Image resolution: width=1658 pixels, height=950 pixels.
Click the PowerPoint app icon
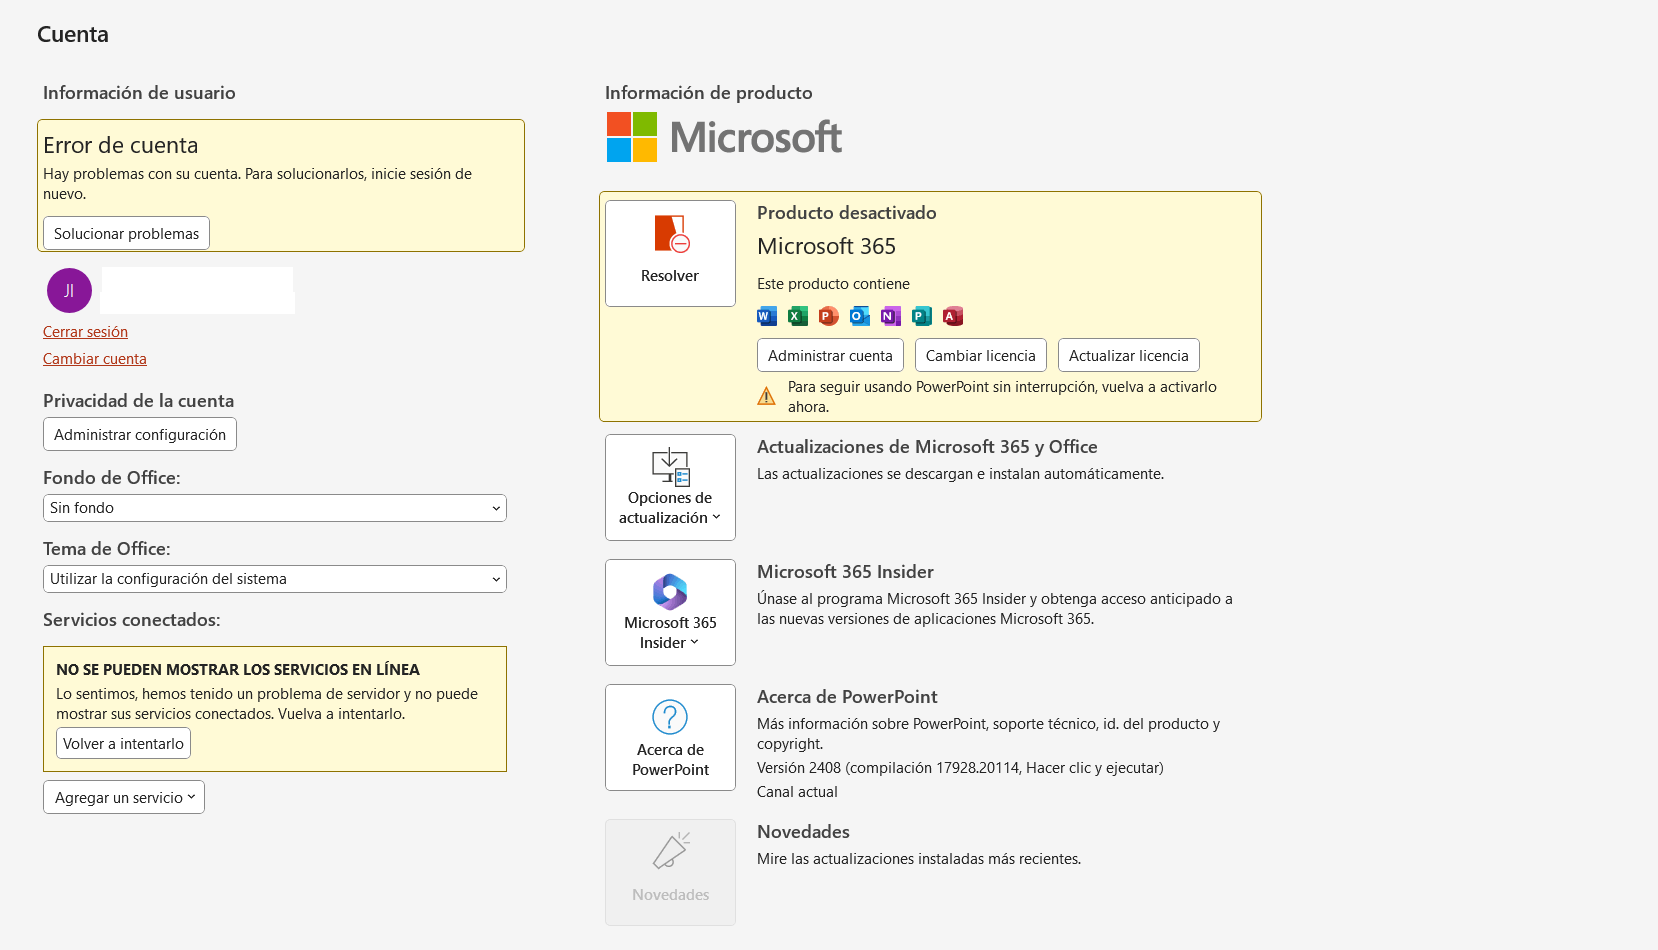tap(829, 316)
